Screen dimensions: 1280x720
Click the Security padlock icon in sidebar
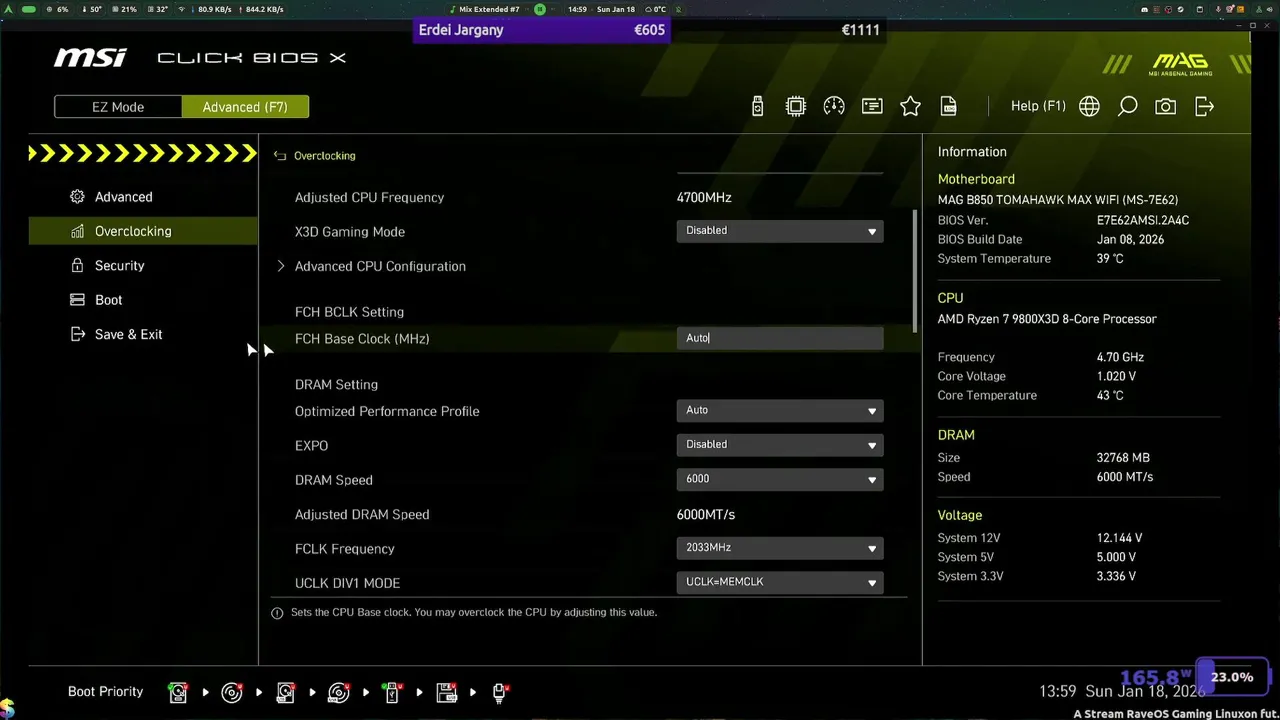(x=77, y=265)
